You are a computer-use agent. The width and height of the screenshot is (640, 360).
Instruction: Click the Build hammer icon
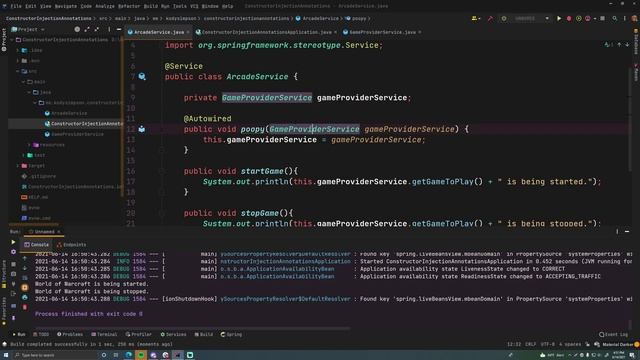point(490,18)
